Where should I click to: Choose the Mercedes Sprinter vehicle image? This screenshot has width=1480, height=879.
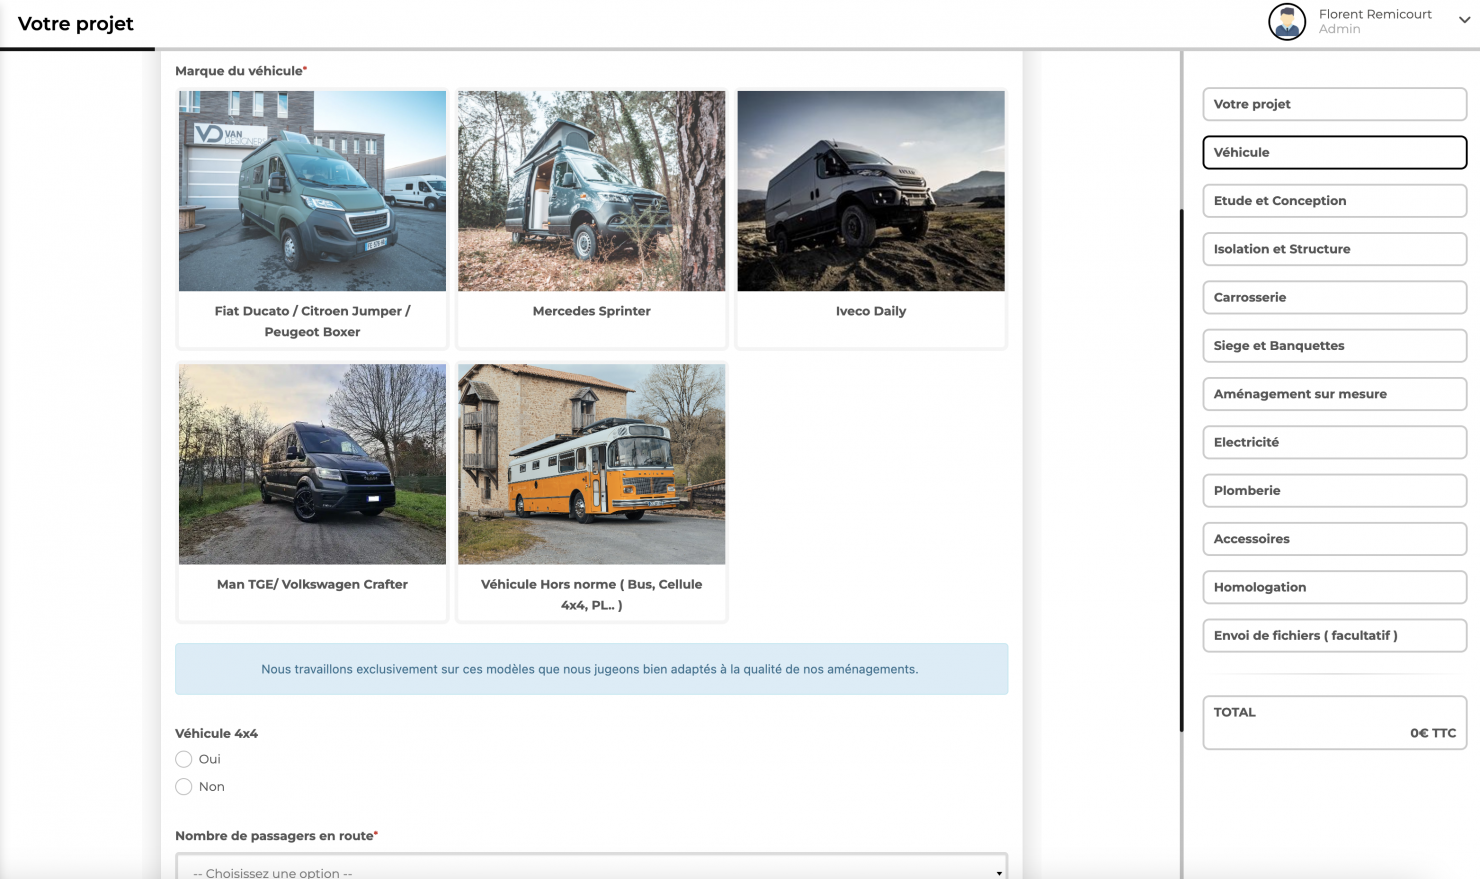[x=591, y=191]
